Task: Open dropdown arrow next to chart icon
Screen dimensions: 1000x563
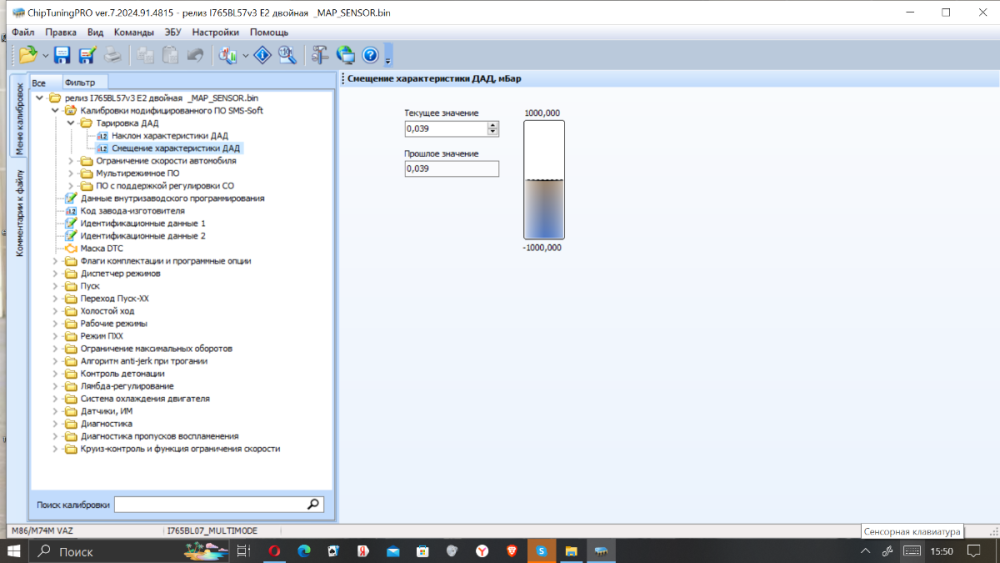Action: click(x=246, y=56)
